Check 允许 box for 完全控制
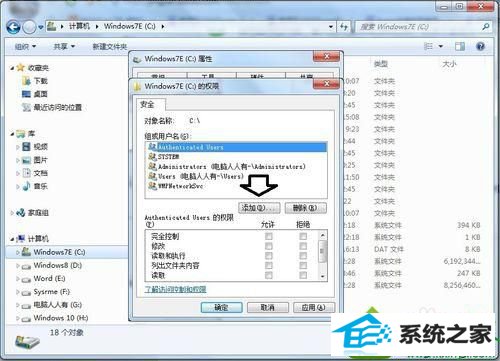Screen dimensions: 500x361 click(x=269, y=236)
